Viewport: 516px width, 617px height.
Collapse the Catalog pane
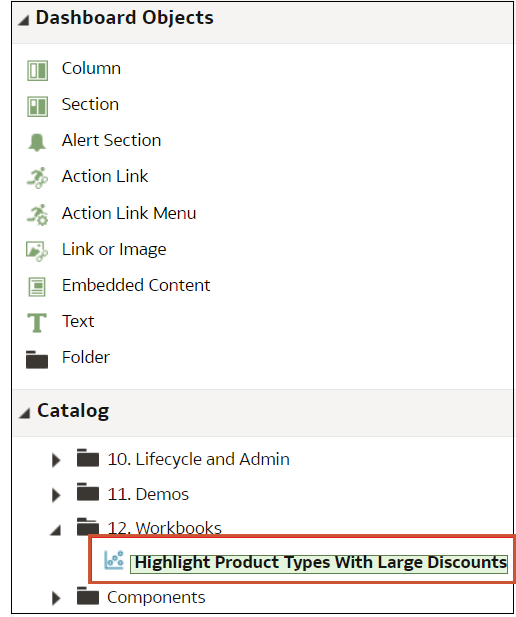(x=24, y=413)
